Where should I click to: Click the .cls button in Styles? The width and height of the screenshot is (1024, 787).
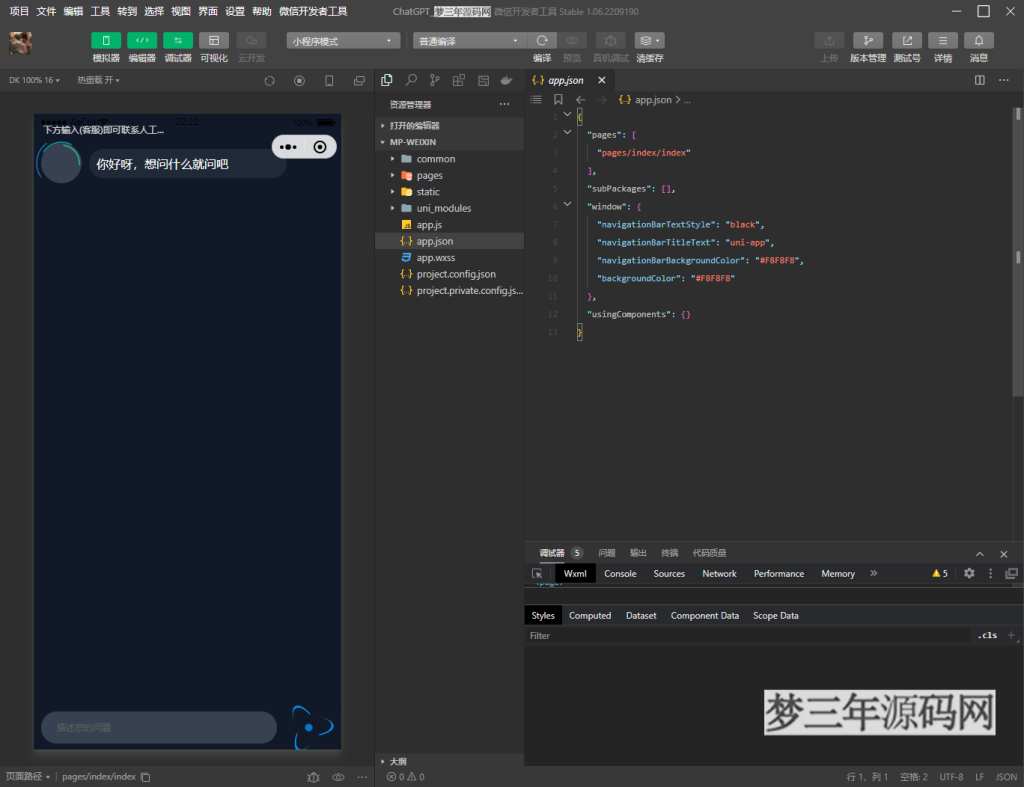(987, 635)
